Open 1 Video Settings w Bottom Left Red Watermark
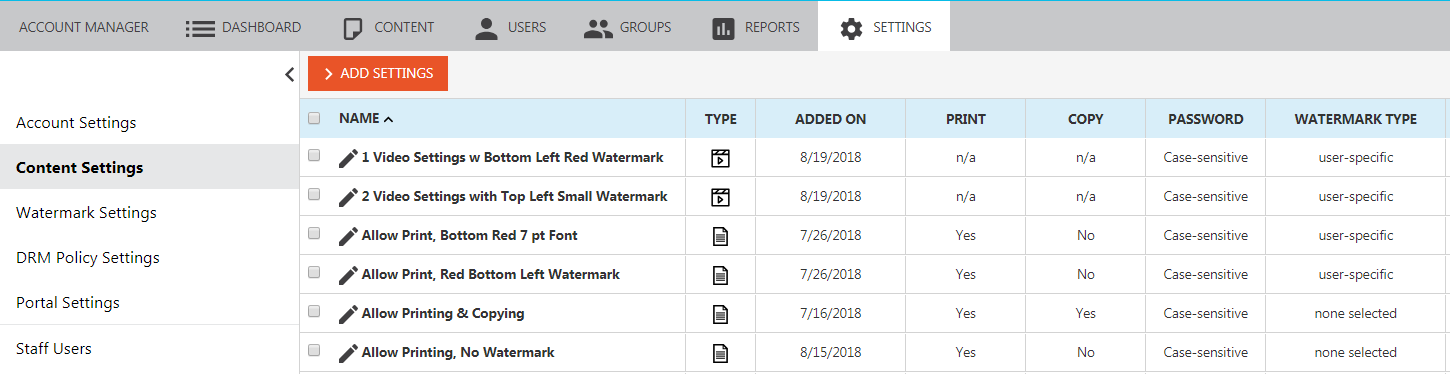 click(512, 158)
